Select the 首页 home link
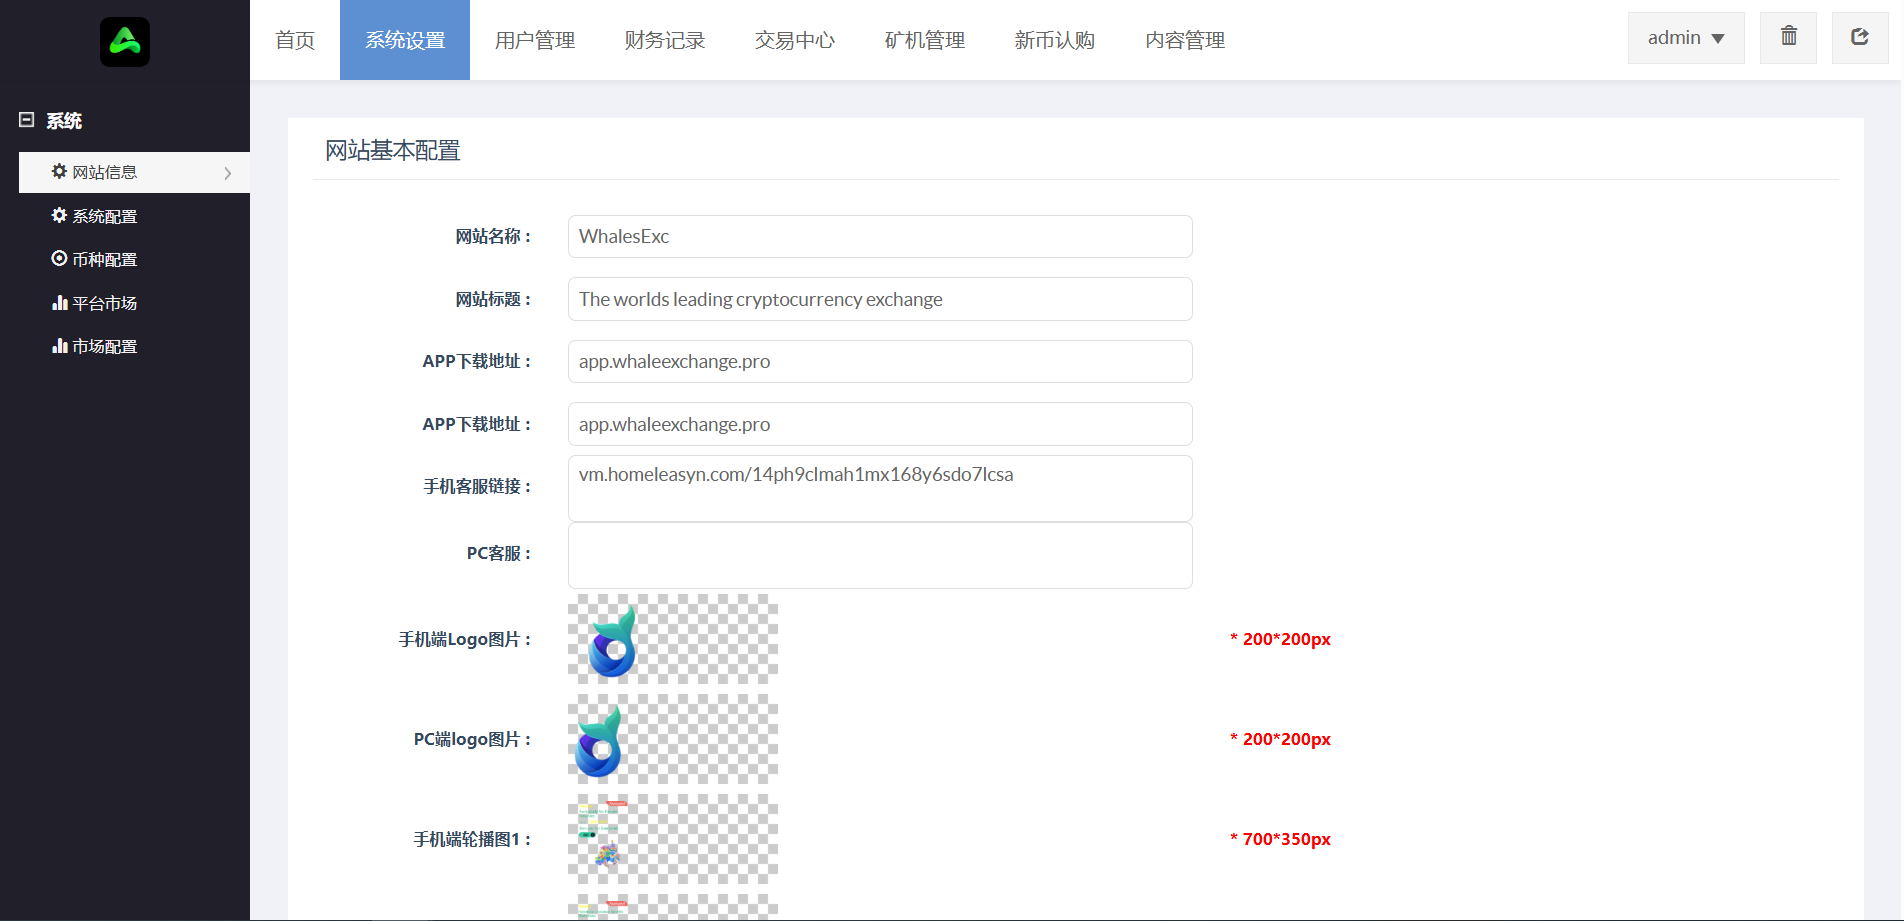1904x921 pixels. coord(295,40)
